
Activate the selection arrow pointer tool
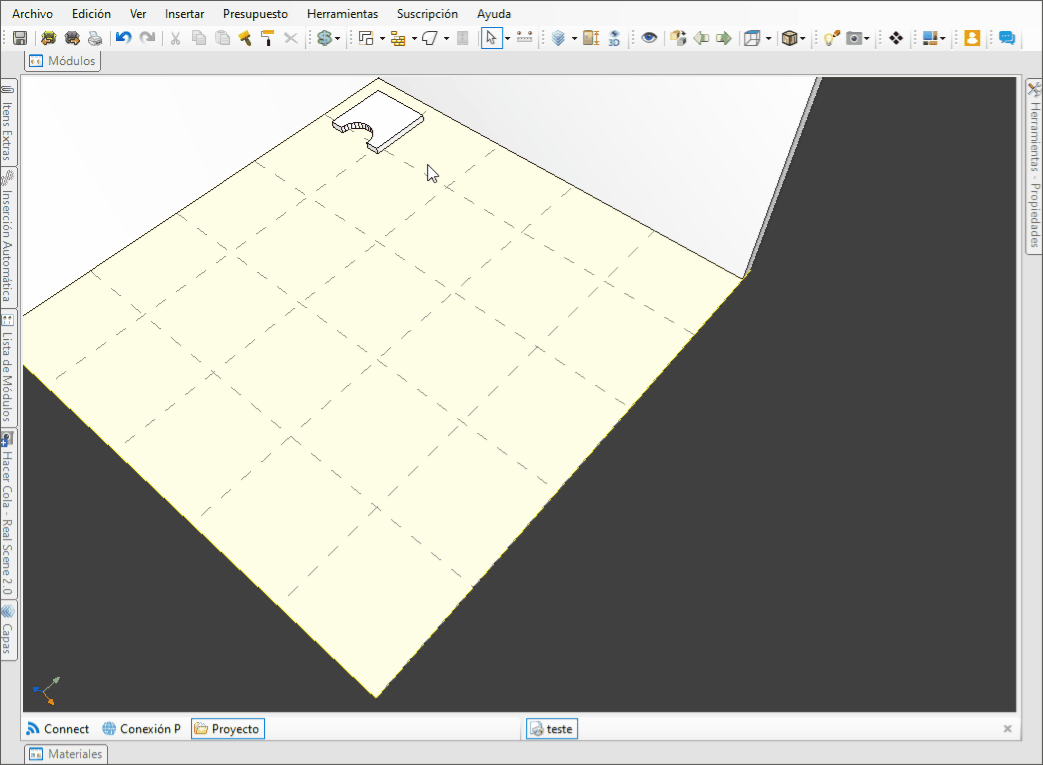click(x=491, y=38)
